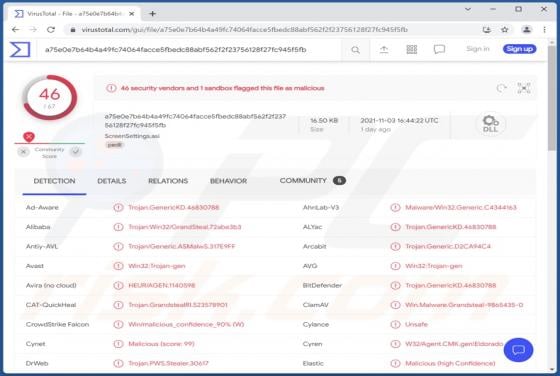Click the Cyren W32/Agent detection

(454, 344)
